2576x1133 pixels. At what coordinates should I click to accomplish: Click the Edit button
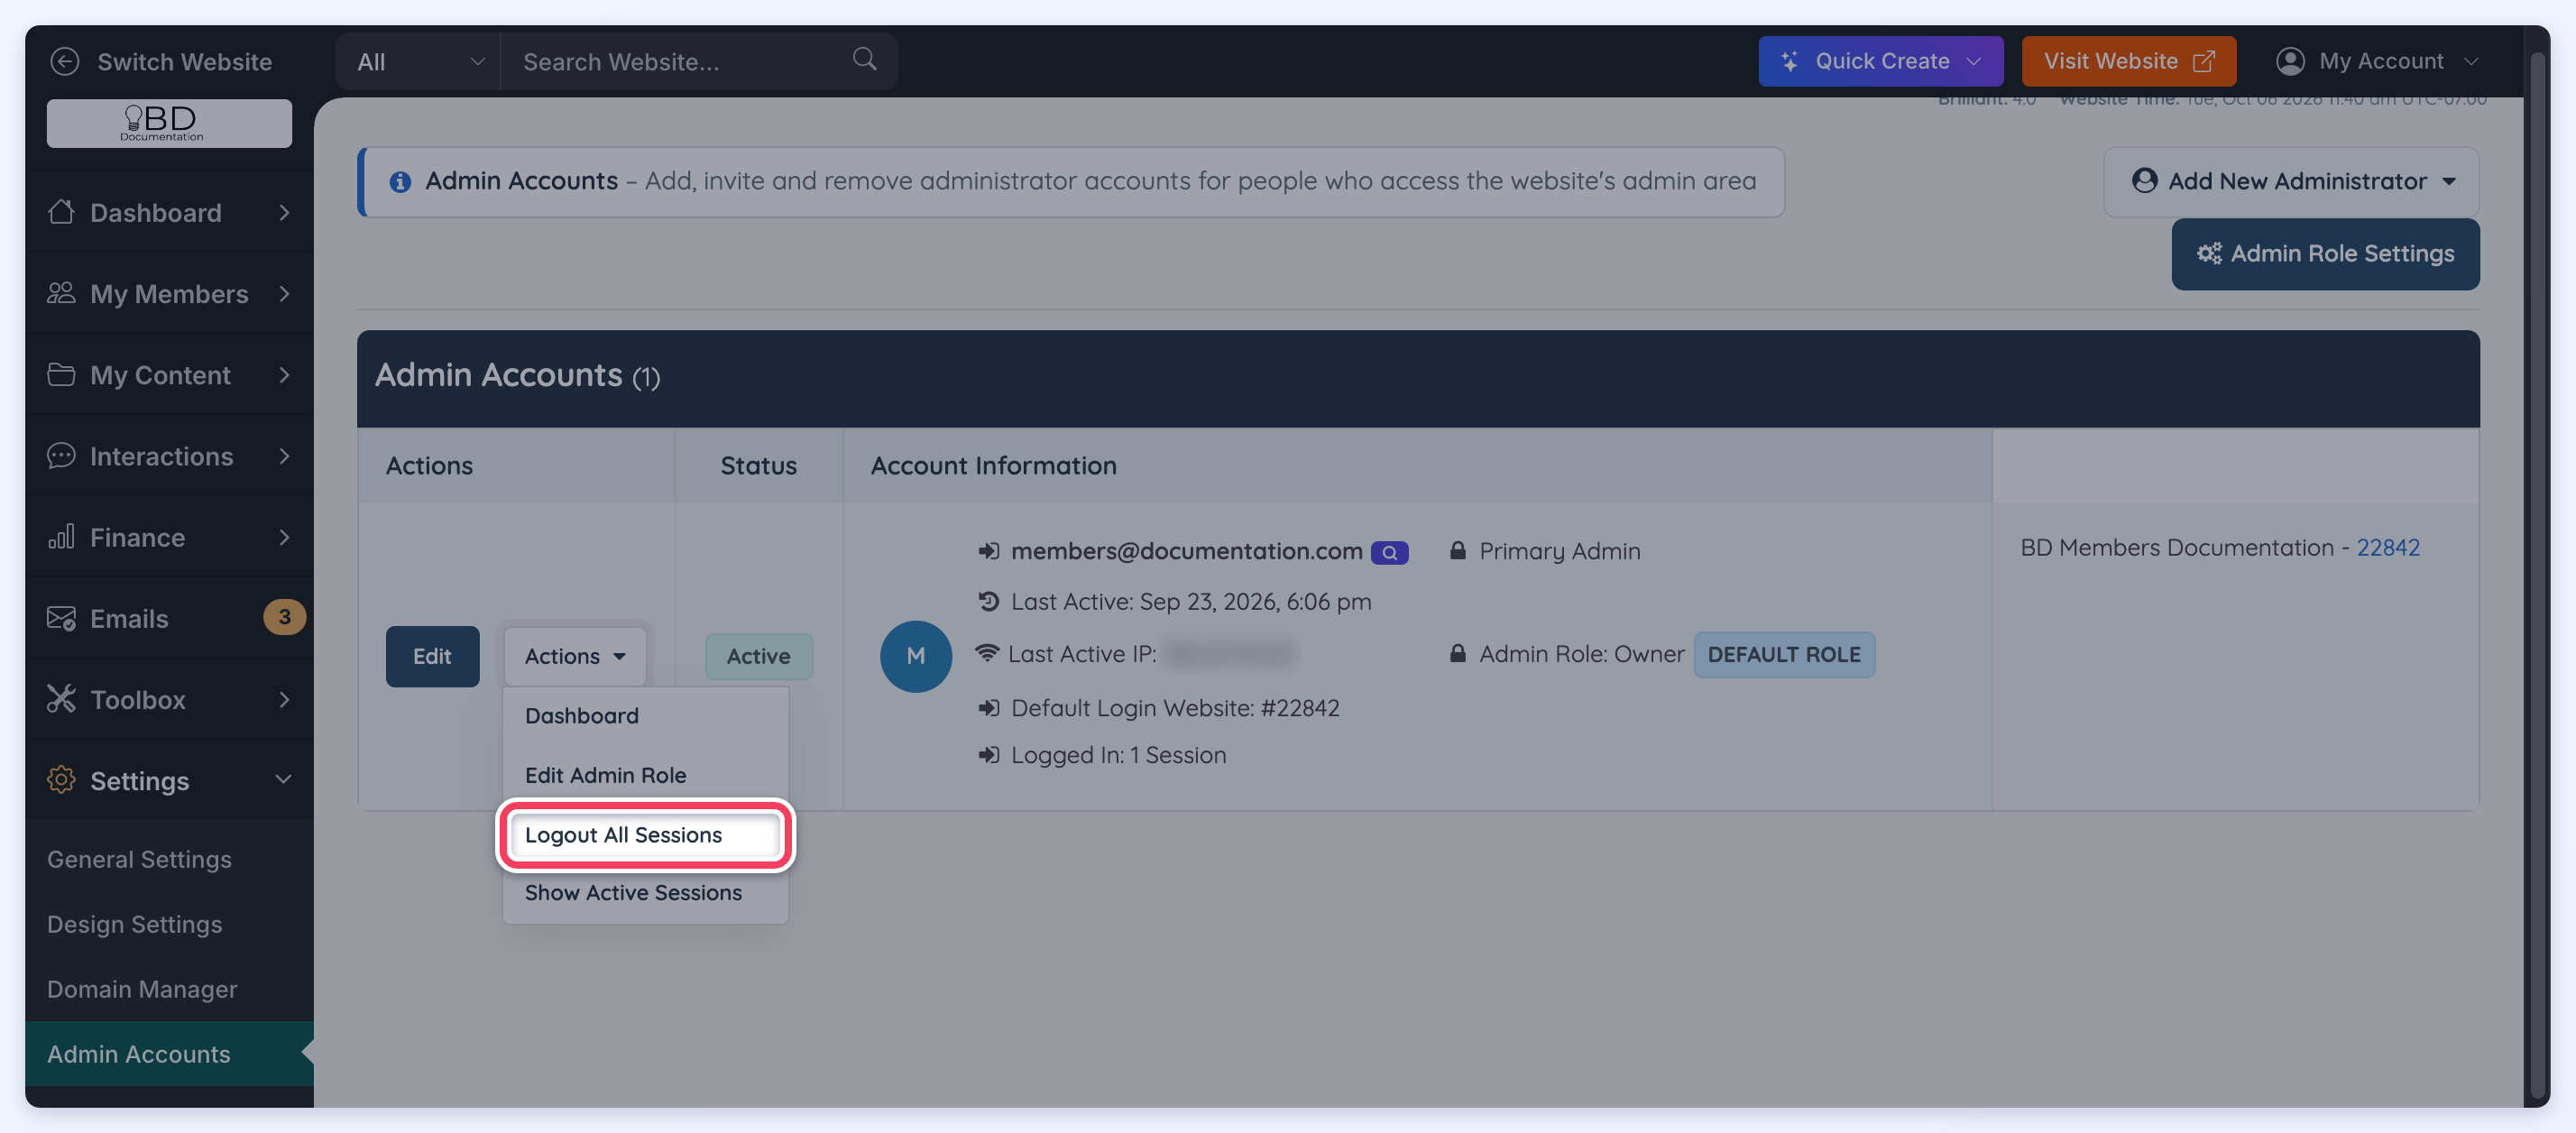coord(432,656)
